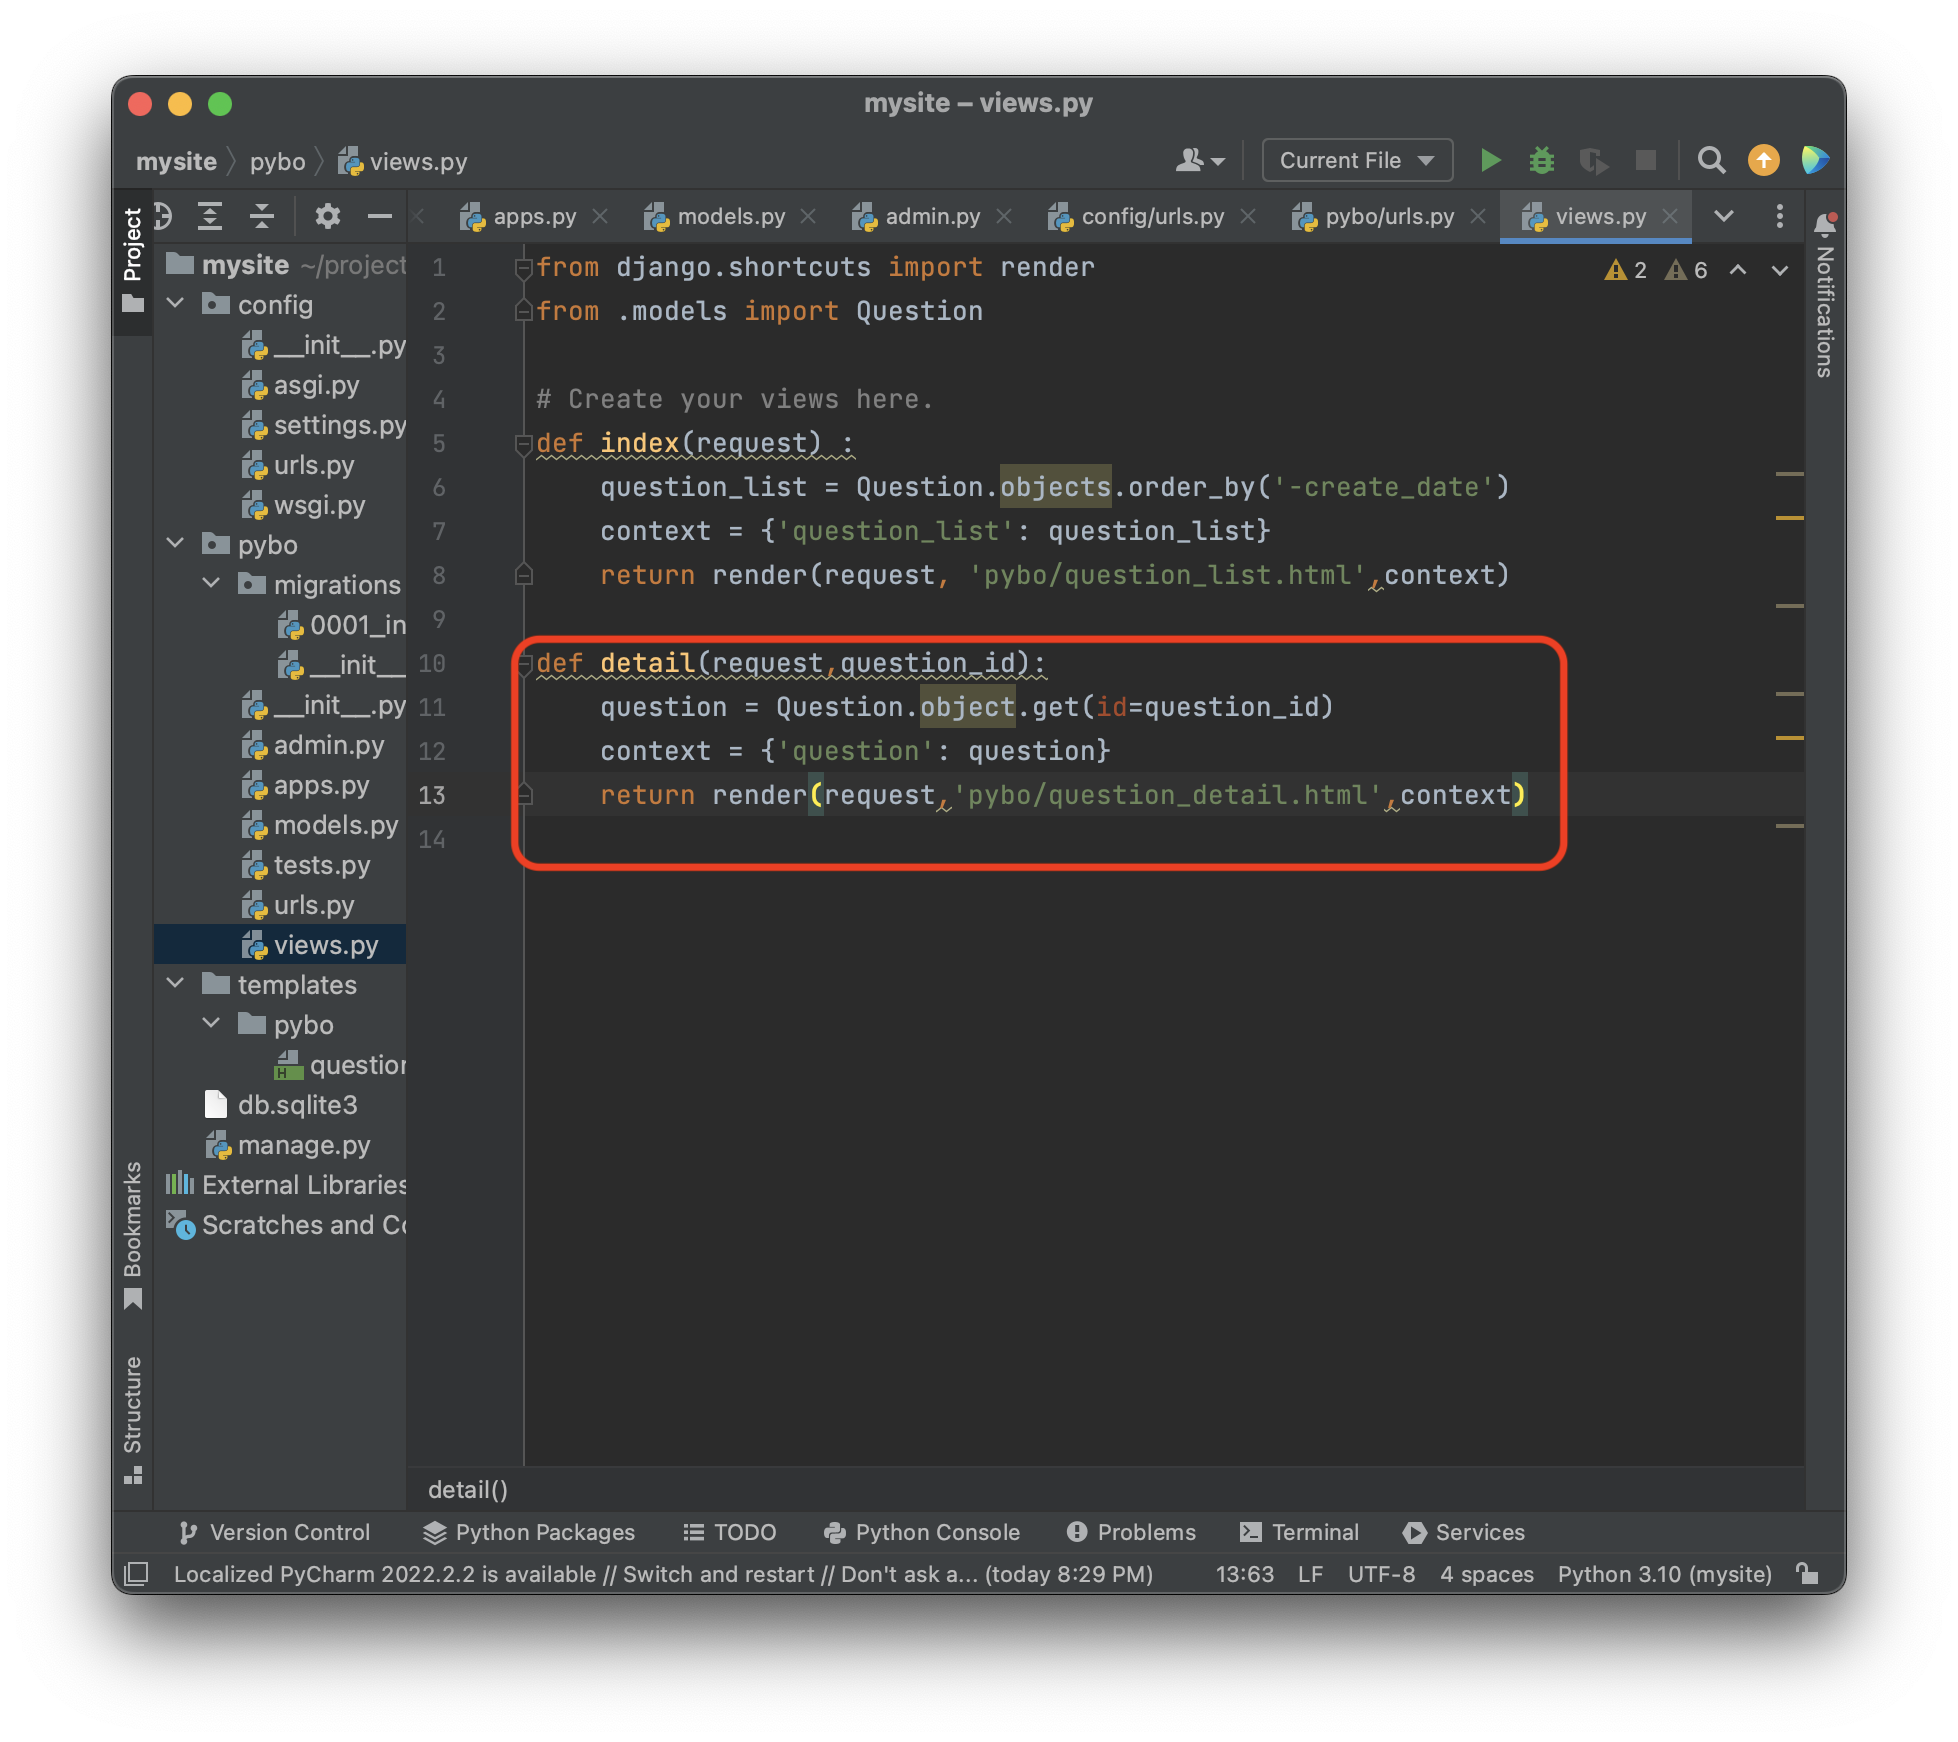Viewport: 1958px width, 1742px height.
Task: Open the Current File run configuration dropdown
Action: (1356, 160)
